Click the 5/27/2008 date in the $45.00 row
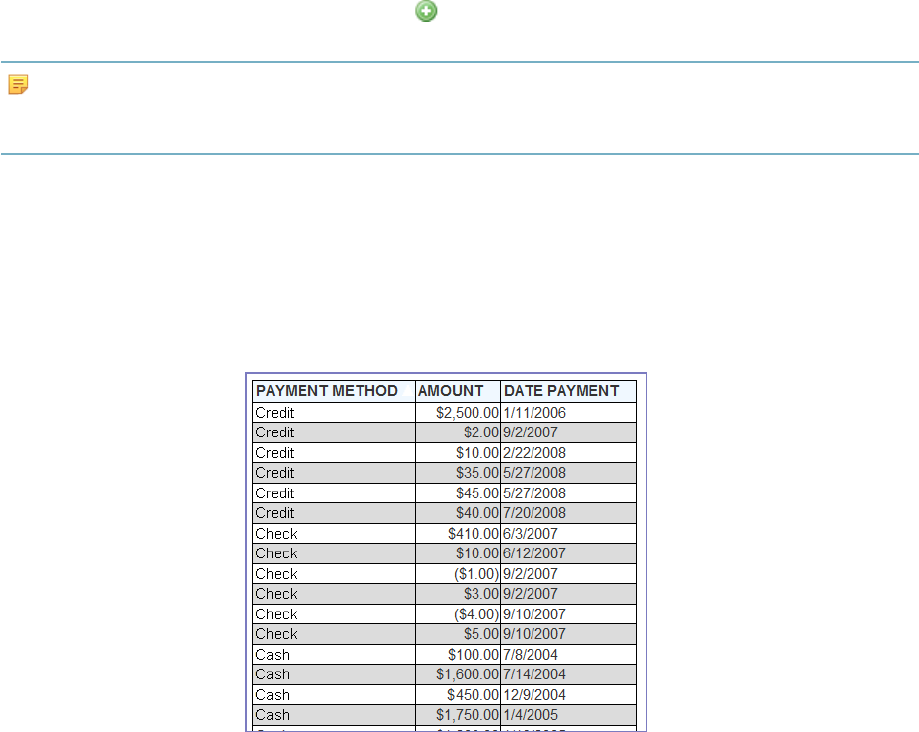Image resolution: width=919 pixels, height=732 pixels. [x=569, y=493]
